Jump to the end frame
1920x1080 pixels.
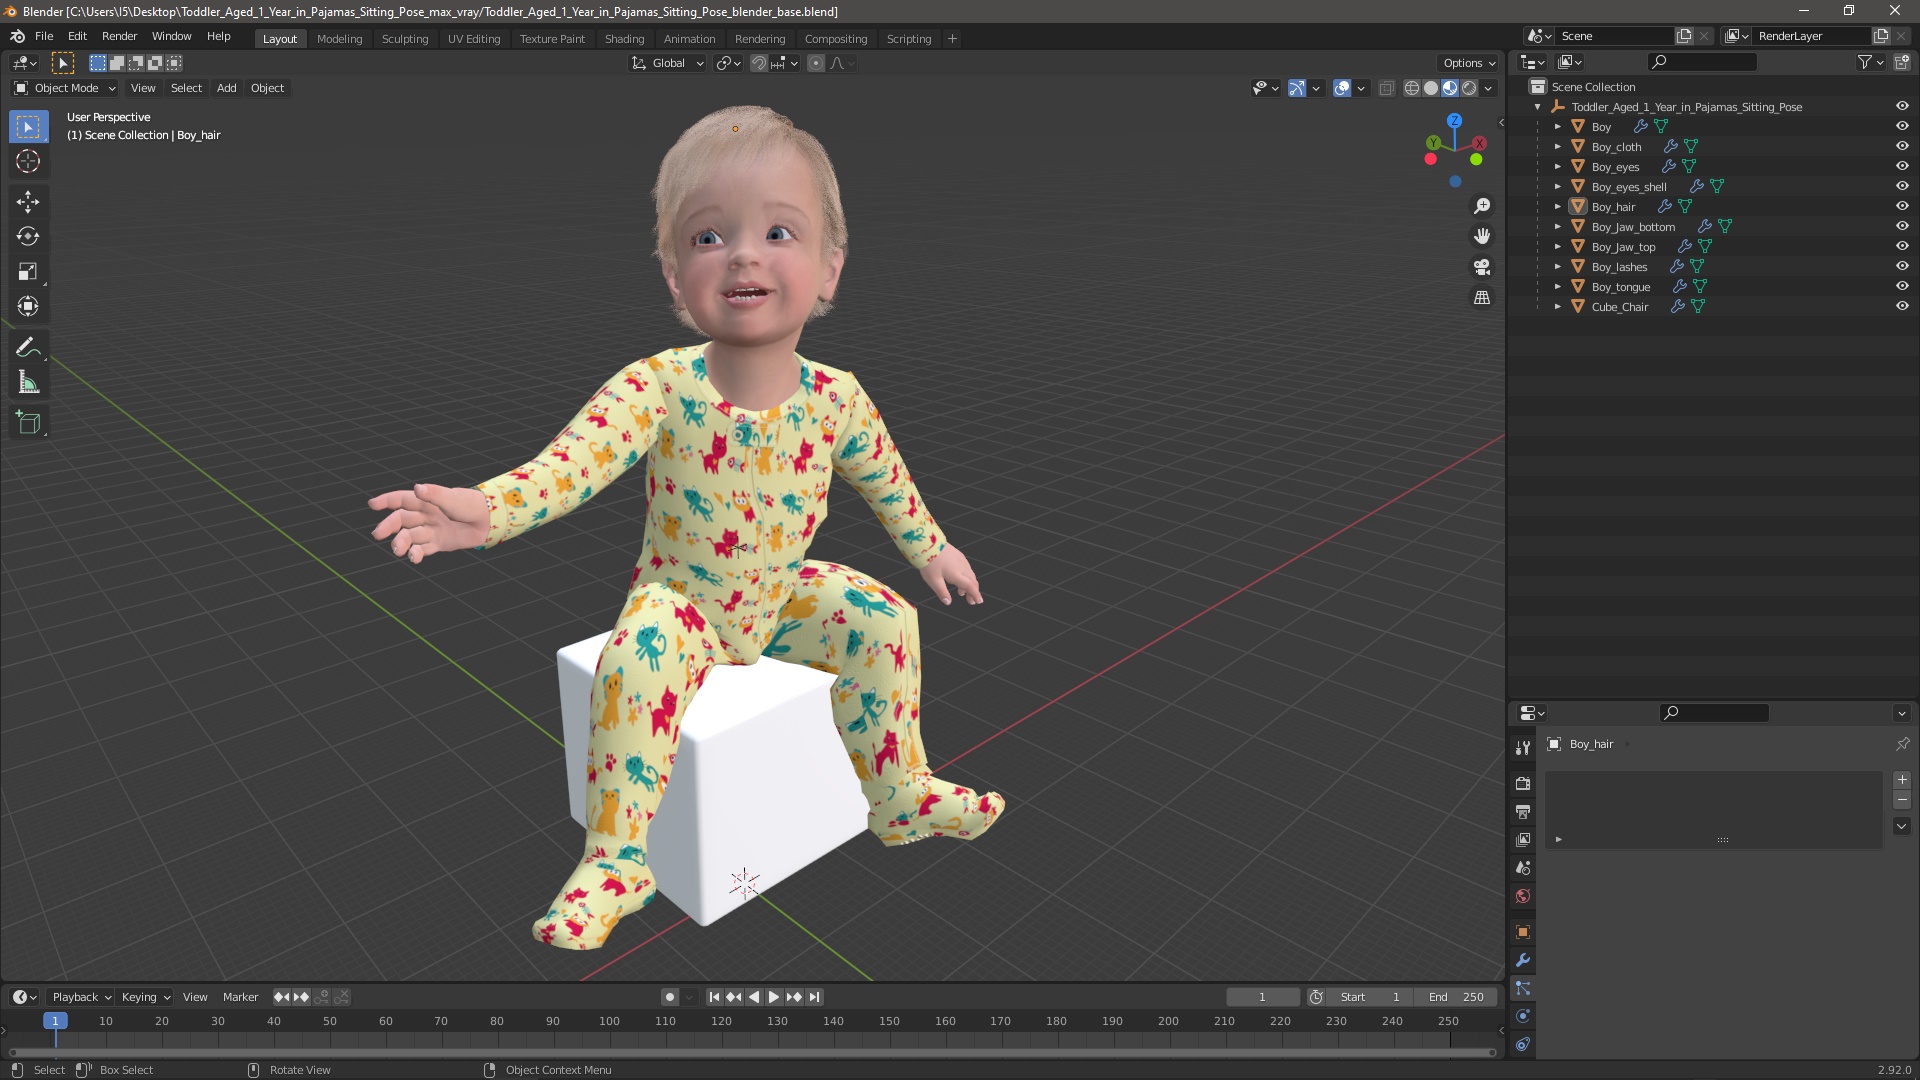pyautogui.click(x=814, y=997)
